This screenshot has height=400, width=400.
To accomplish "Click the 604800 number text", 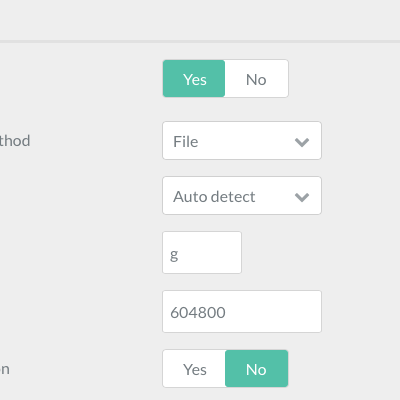I will [x=198, y=313].
